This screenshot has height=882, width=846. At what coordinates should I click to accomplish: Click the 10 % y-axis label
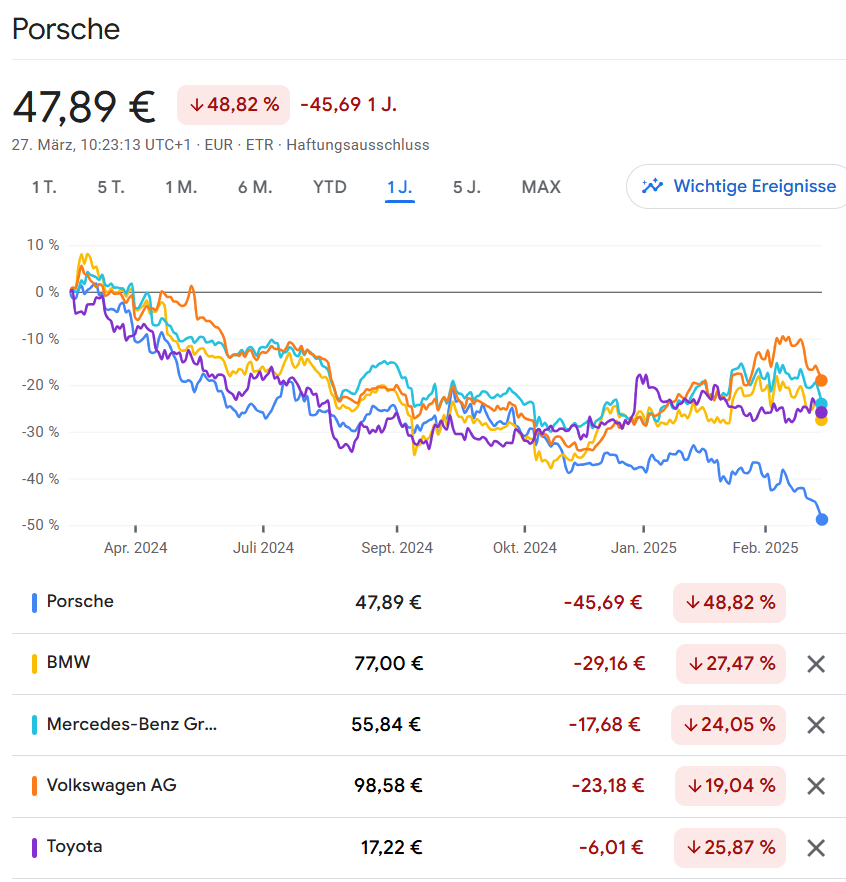(x=43, y=245)
